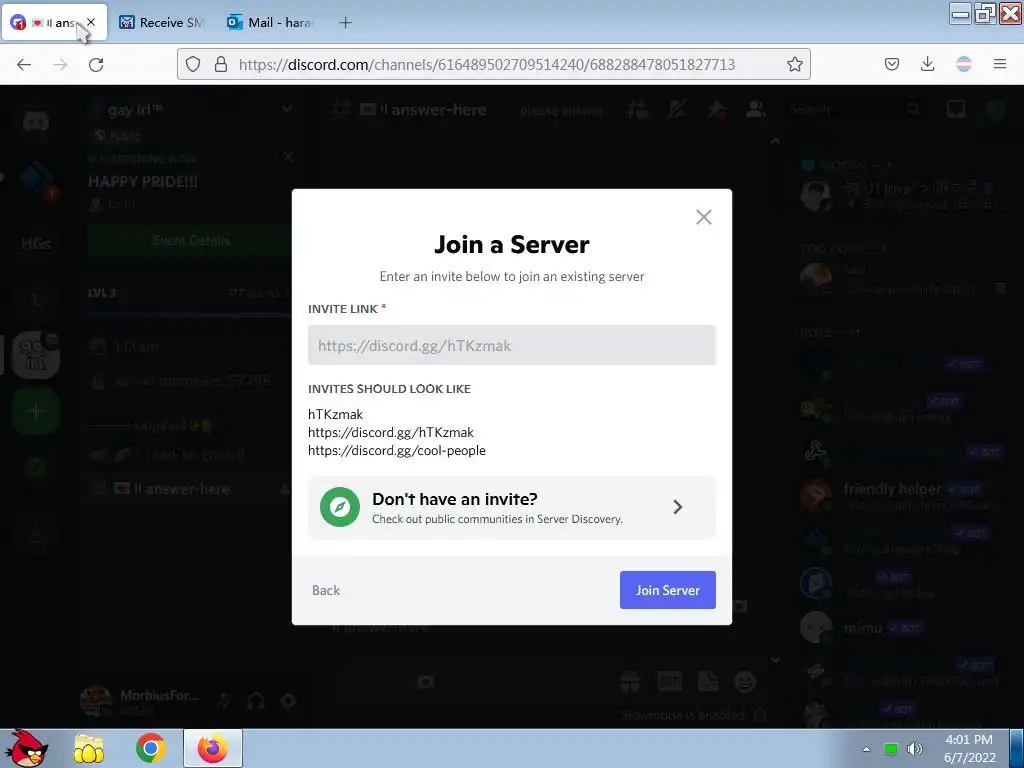Click the shield tracking protection icon
Image resolution: width=1024 pixels, height=768 pixels.
pyautogui.click(x=193, y=64)
